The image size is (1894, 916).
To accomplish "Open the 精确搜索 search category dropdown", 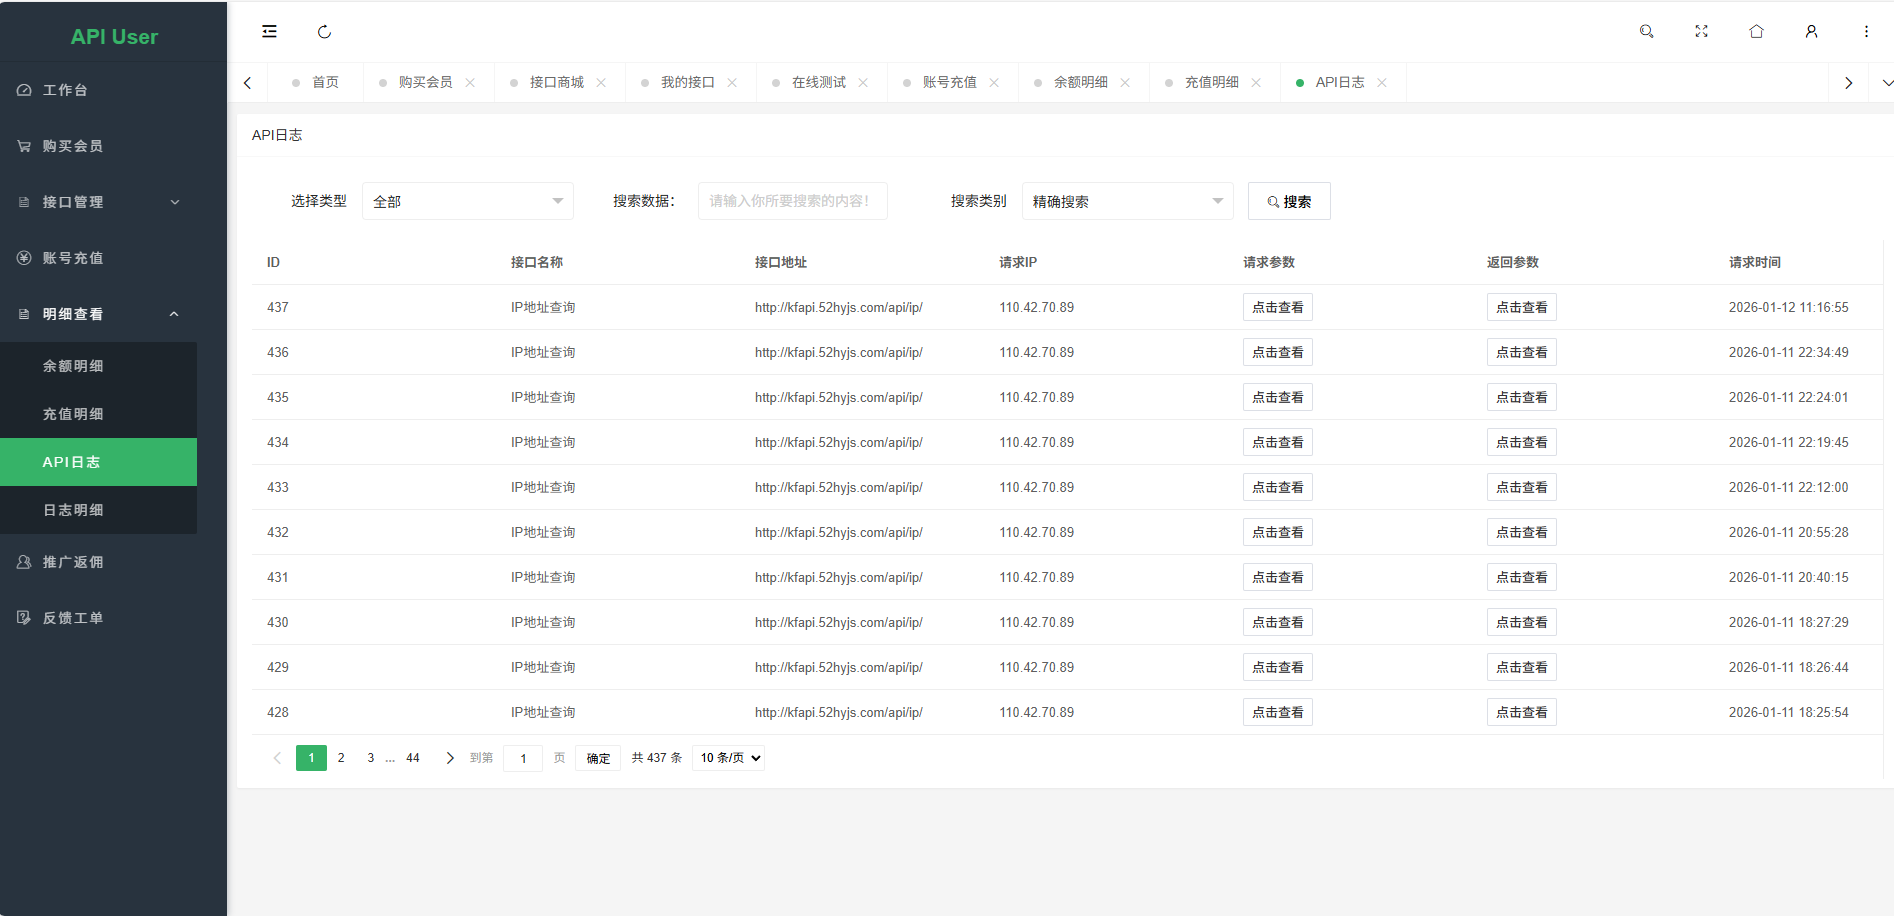I will tap(1127, 201).
